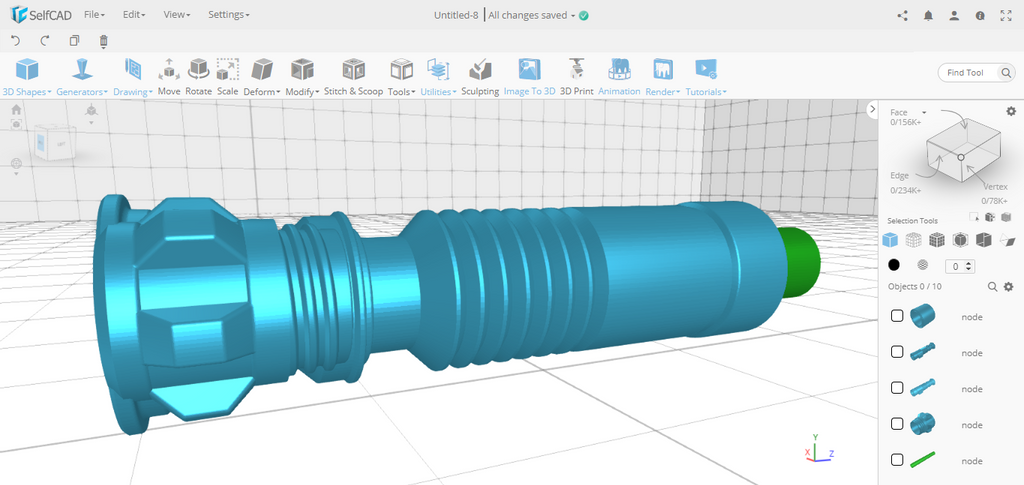Click the Share icon

tap(903, 16)
